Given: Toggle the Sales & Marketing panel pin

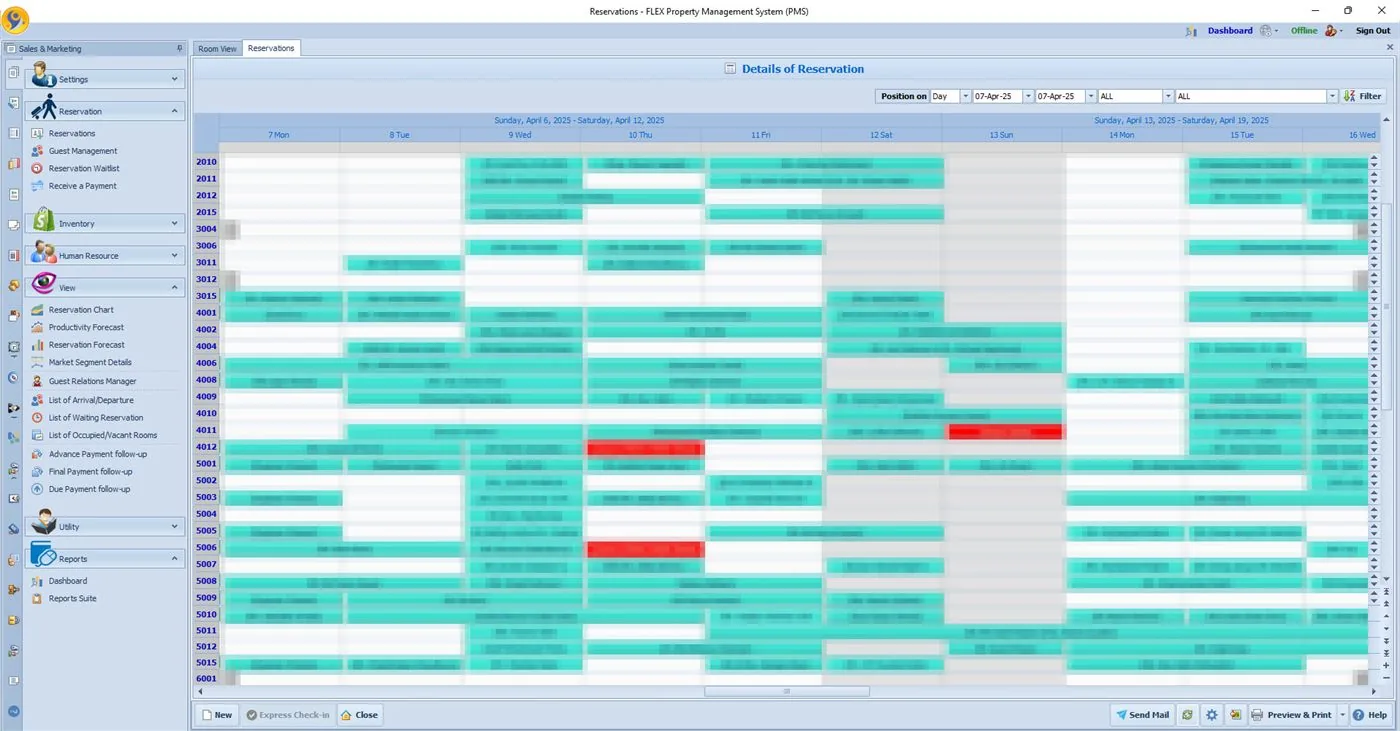Looking at the screenshot, I should (x=180, y=48).
